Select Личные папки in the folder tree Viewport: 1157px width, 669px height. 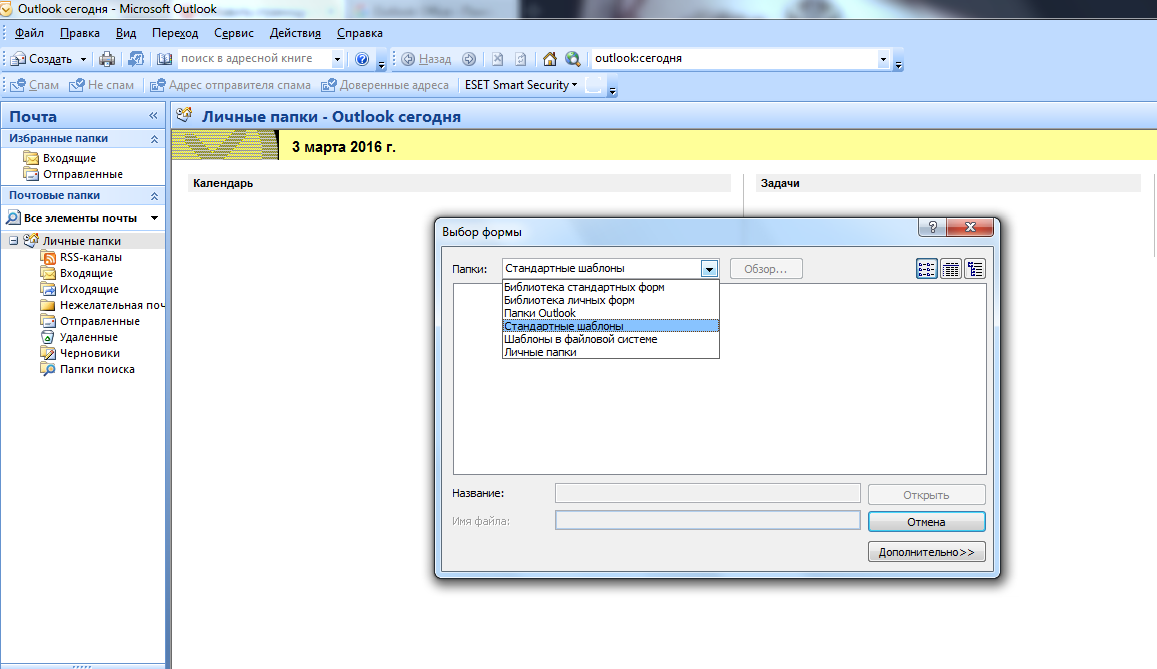(x=82, y=241)
